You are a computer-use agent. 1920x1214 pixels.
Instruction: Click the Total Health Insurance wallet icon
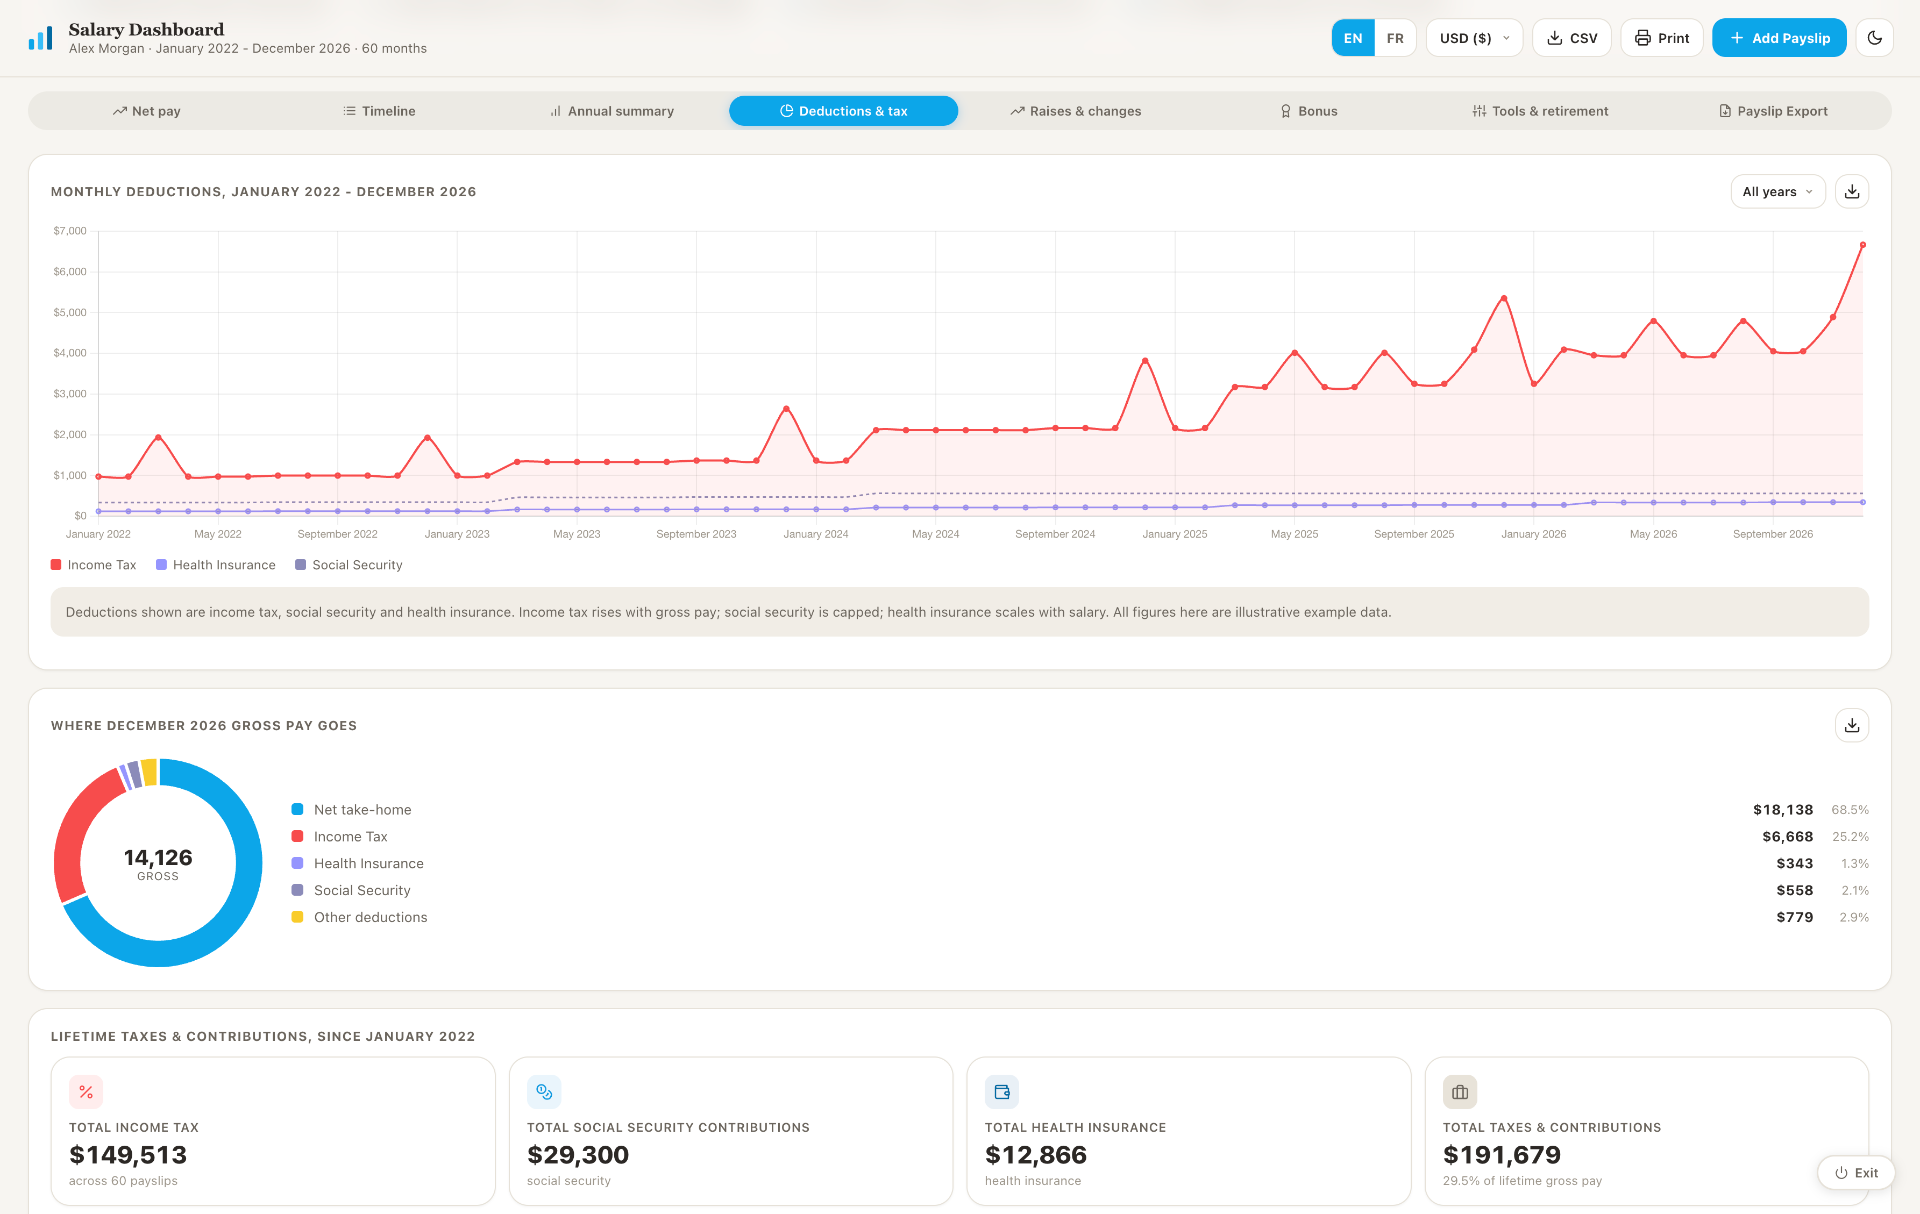tap(1002, 1092)
